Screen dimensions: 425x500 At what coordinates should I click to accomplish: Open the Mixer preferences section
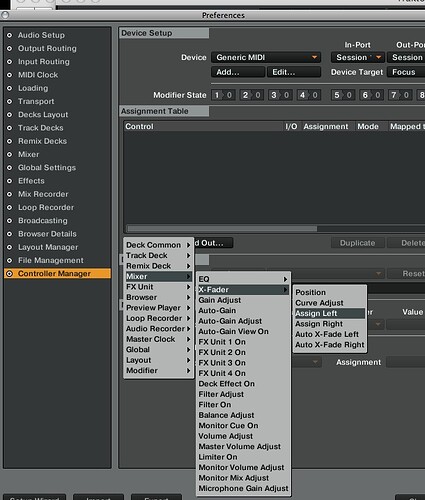tap(29, 154)
